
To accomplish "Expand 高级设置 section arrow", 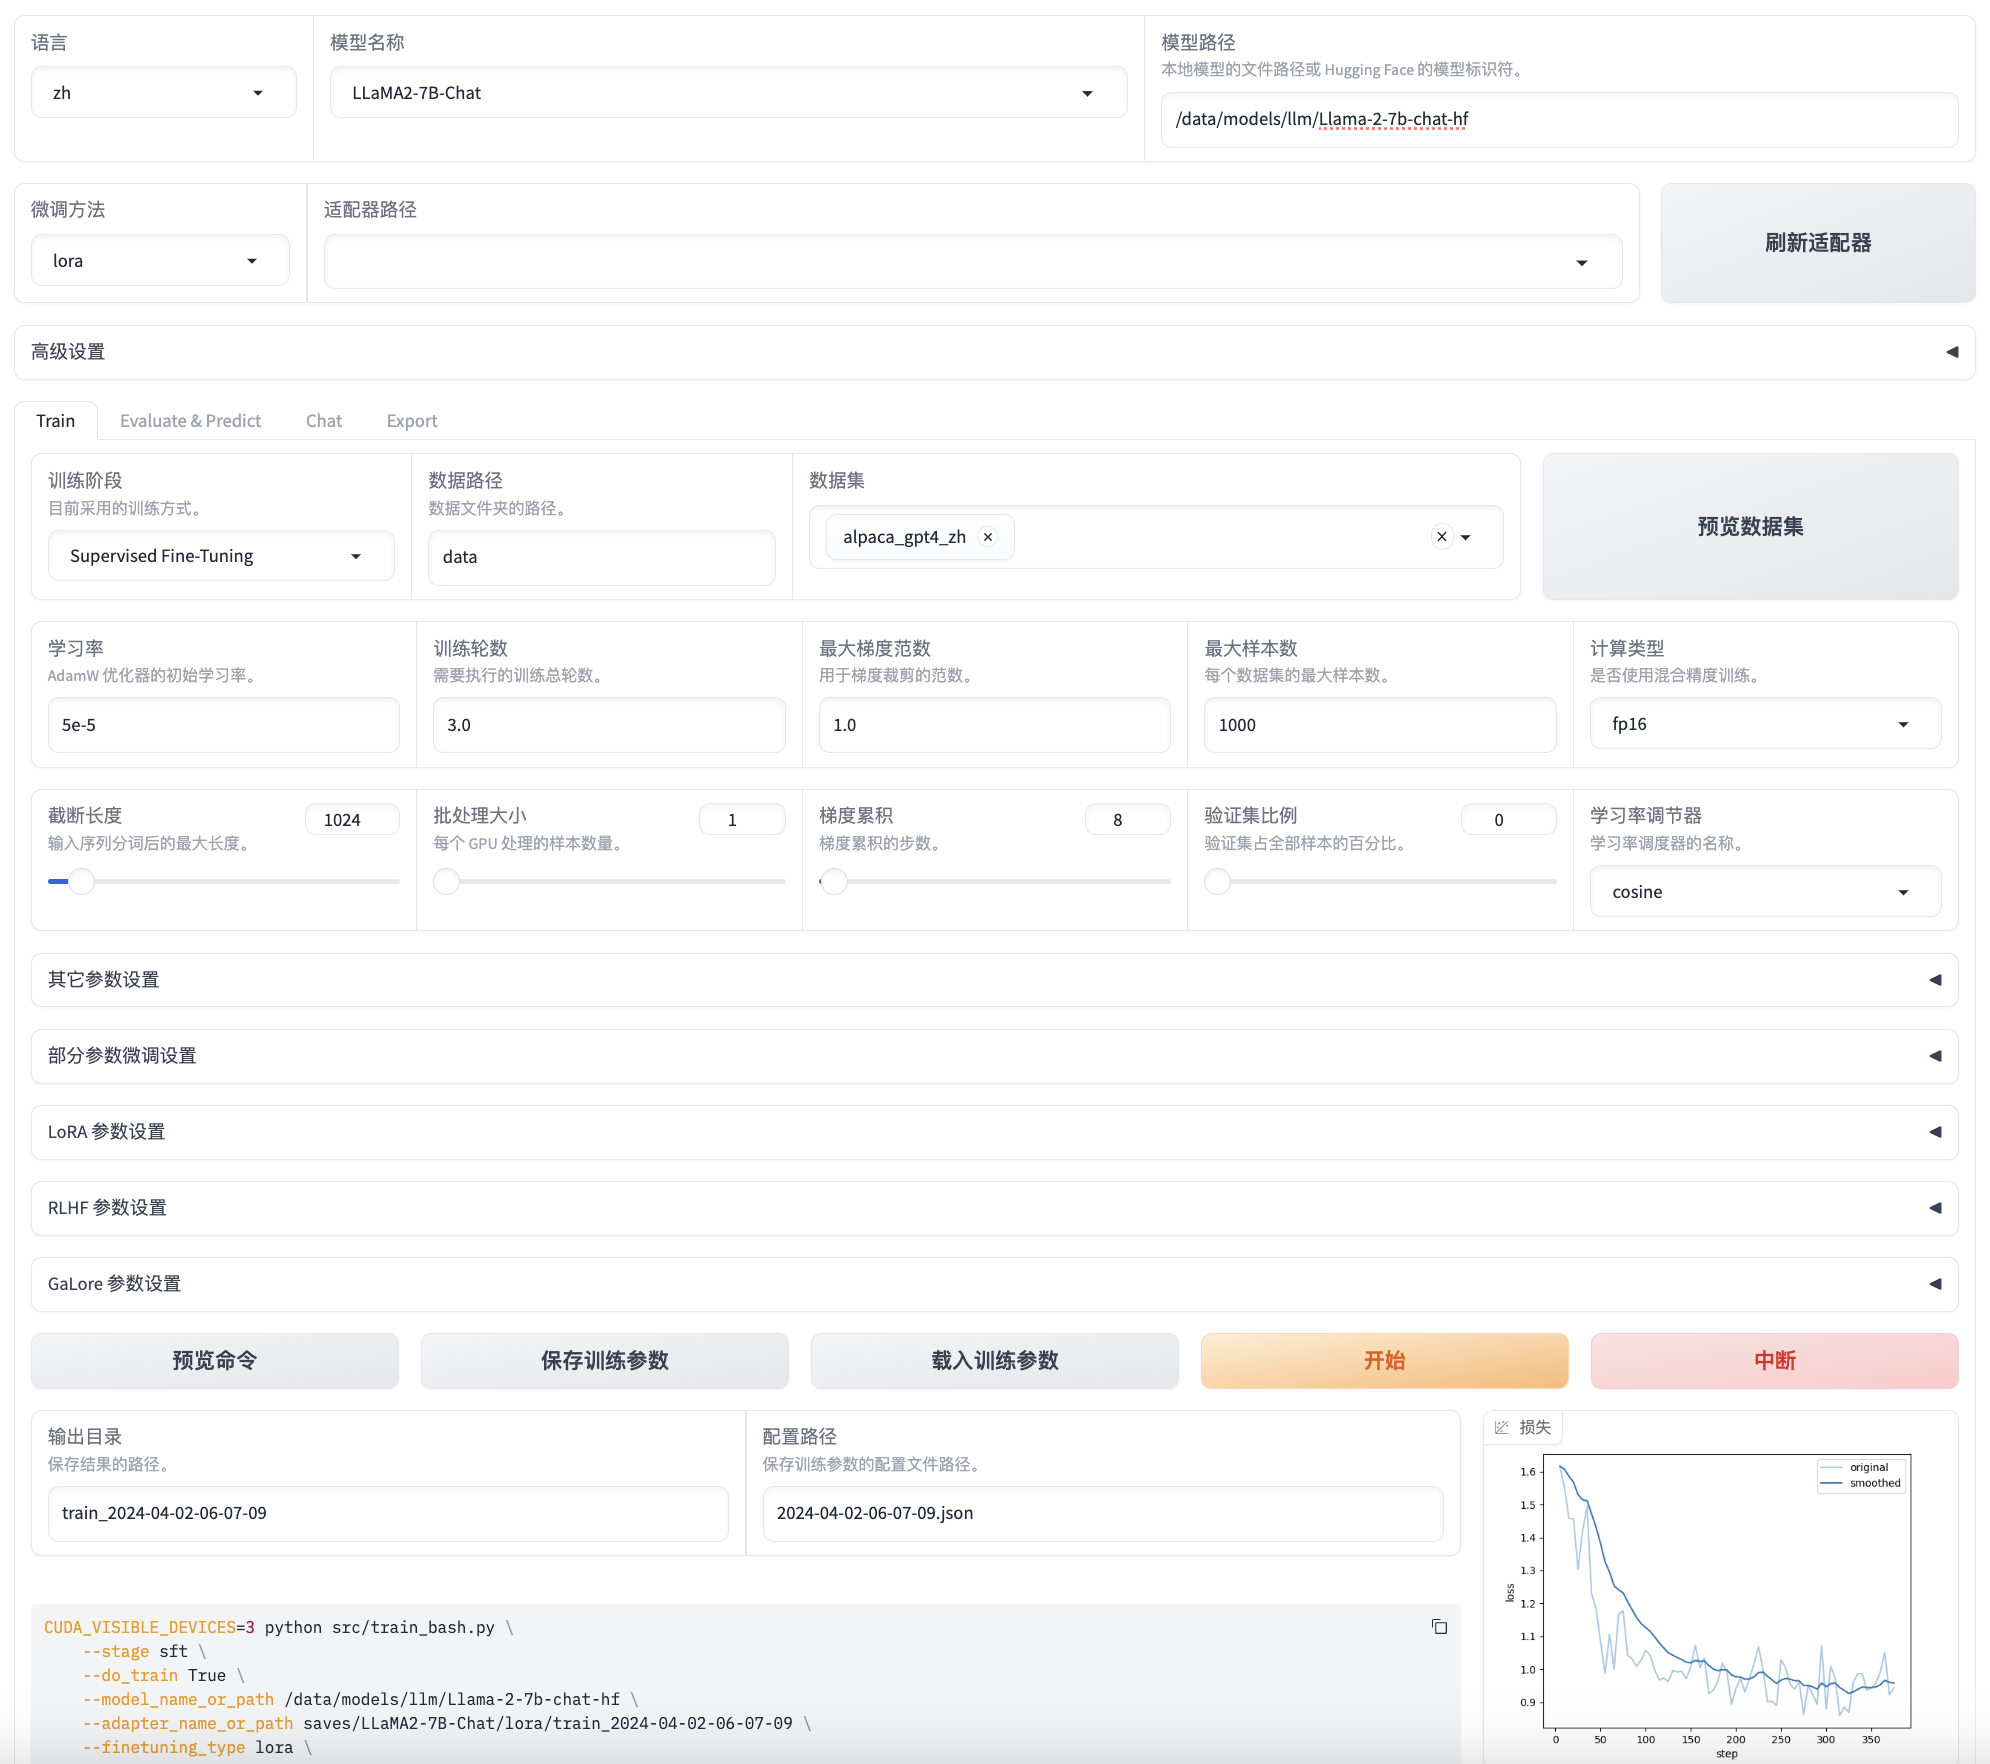I will point(1951,352).
